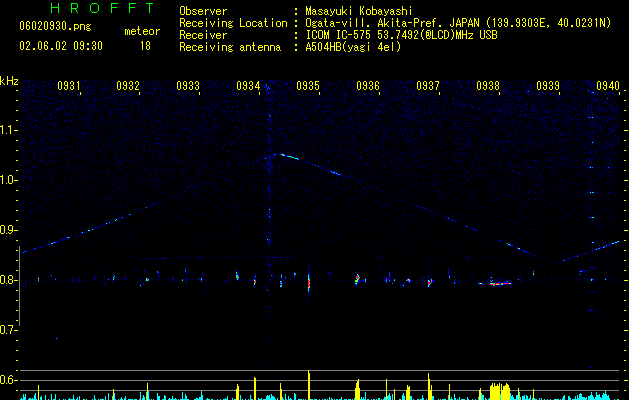Image resolution: width=629 pixels, height=400 pixels.
Task: Click the 0932 time marker
Action: (x=128, y=85)
